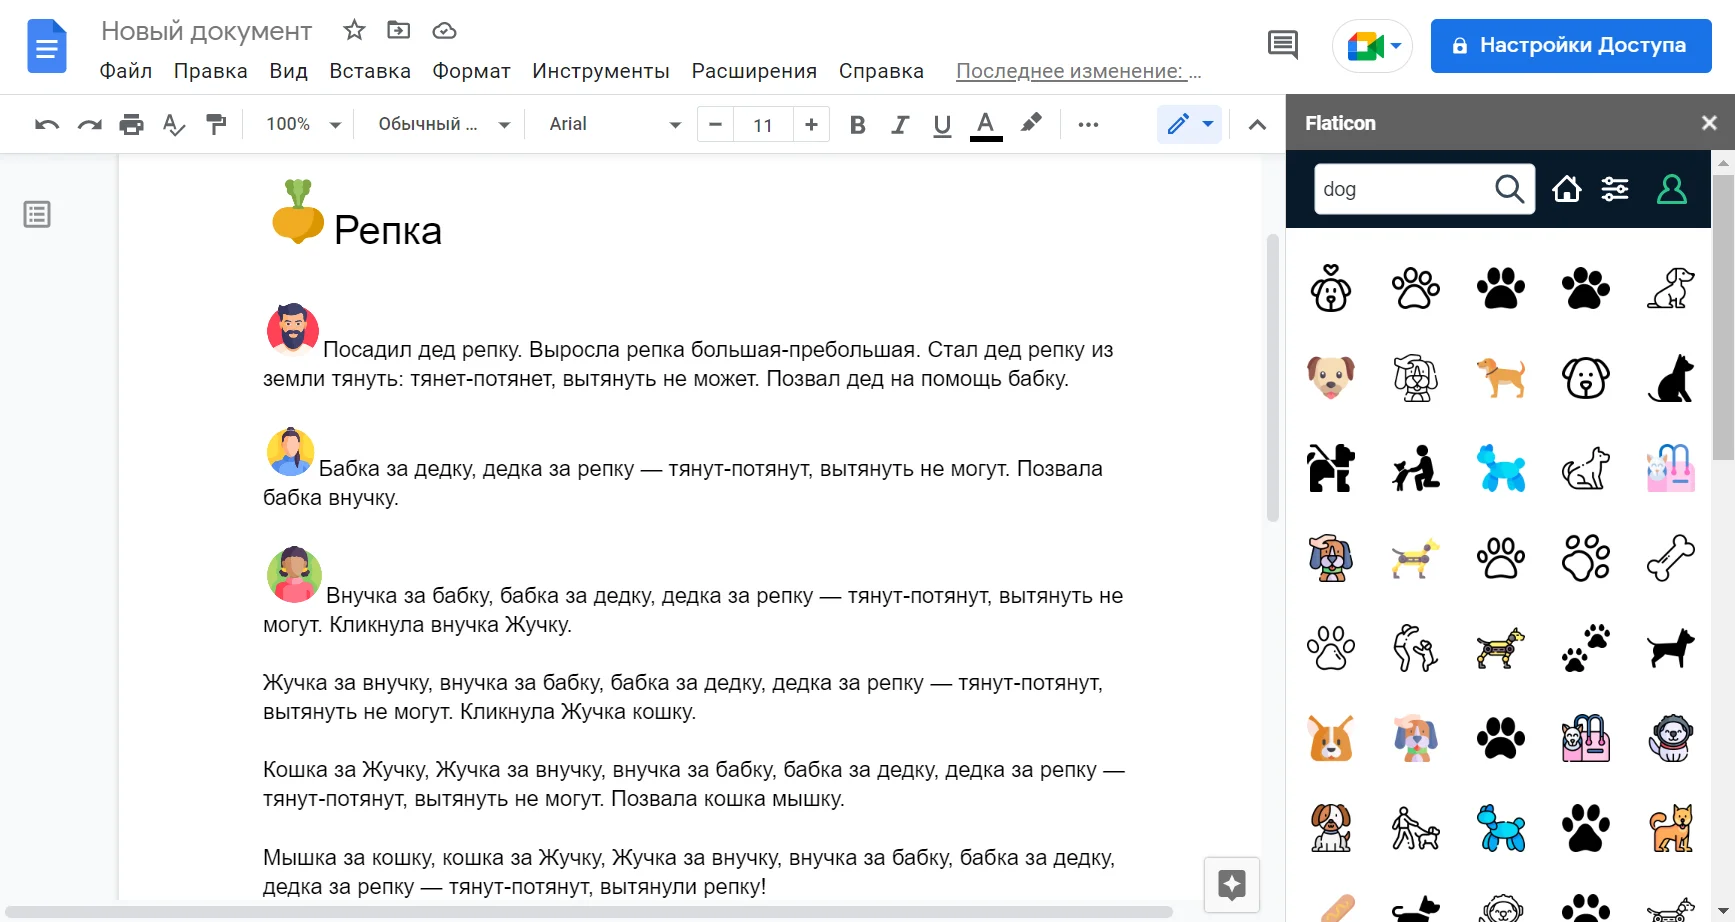The image size is (1735, 922).
Task: Toggle bold formatting
Action: pos(857,125)
